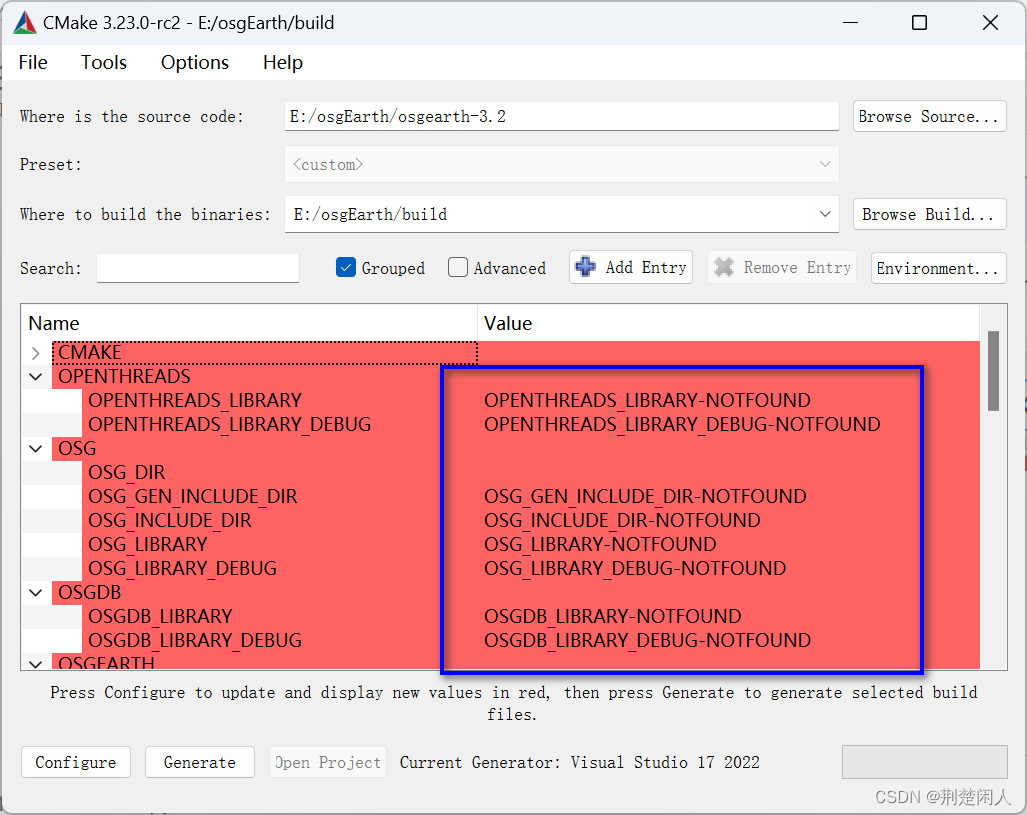Collapse the OSGDB group
Screen dimensions: 1027x815
click(x=35, y=593)
